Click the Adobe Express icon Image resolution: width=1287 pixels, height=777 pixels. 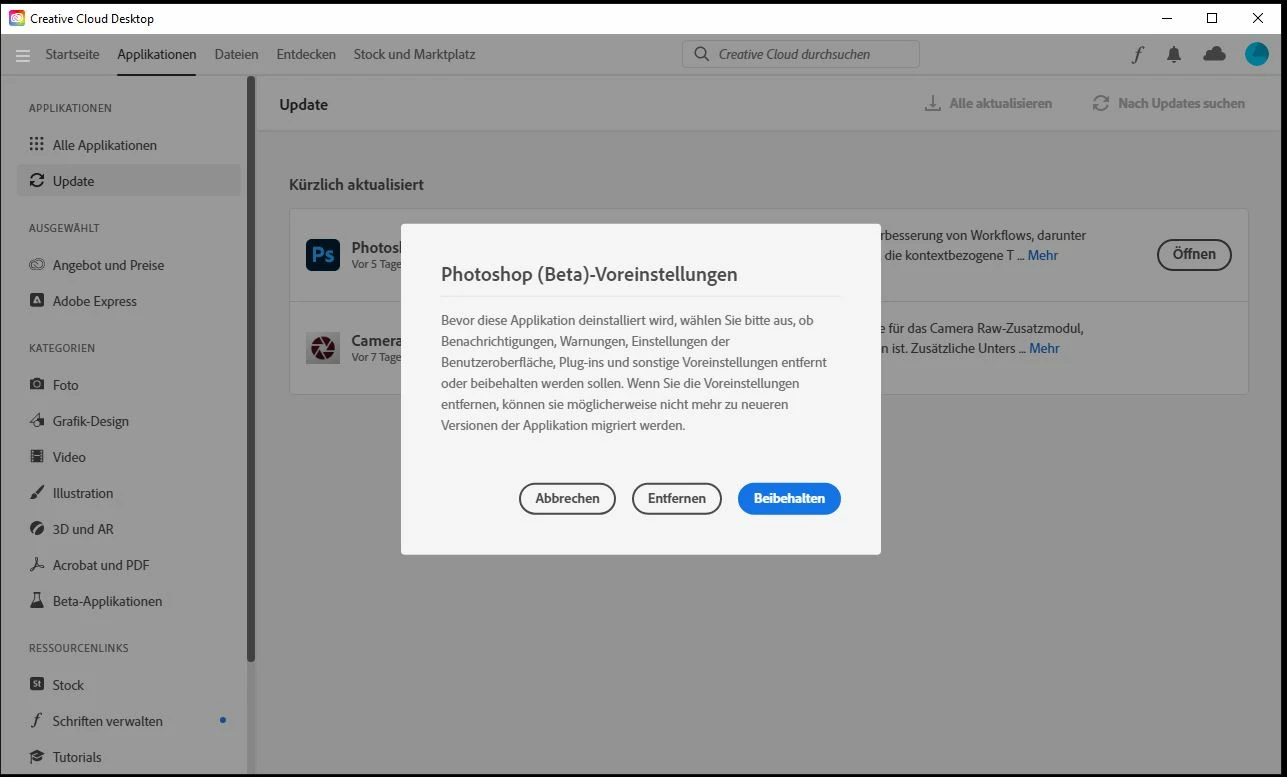[x=37, y=300]
